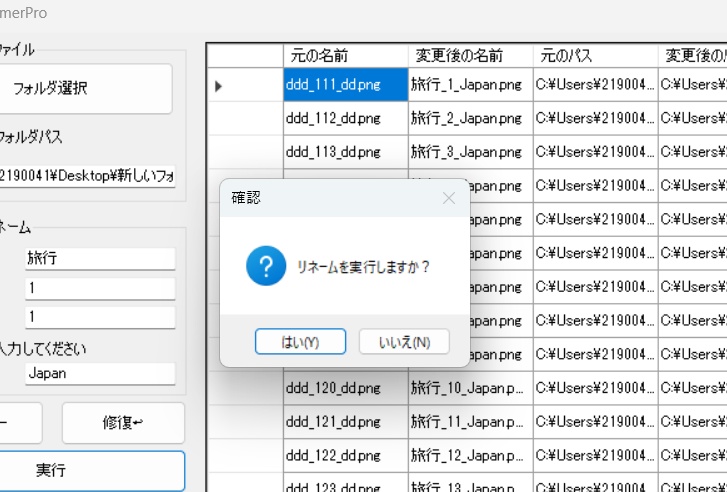Viewport: 727px width, 492px height.
Task: Click the current row arrow indicator
Action: point(218,86)
